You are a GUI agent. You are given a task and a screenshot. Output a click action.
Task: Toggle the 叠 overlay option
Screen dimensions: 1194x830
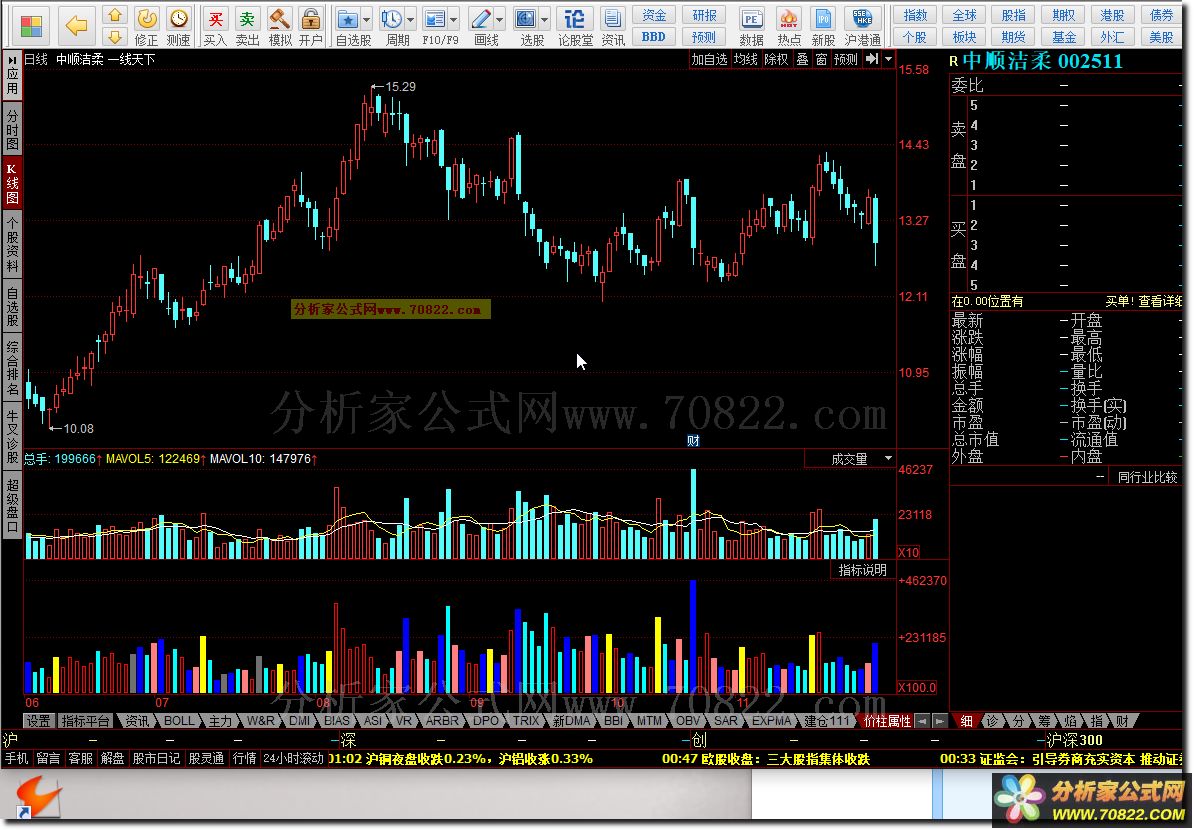(x=802, y=59)
